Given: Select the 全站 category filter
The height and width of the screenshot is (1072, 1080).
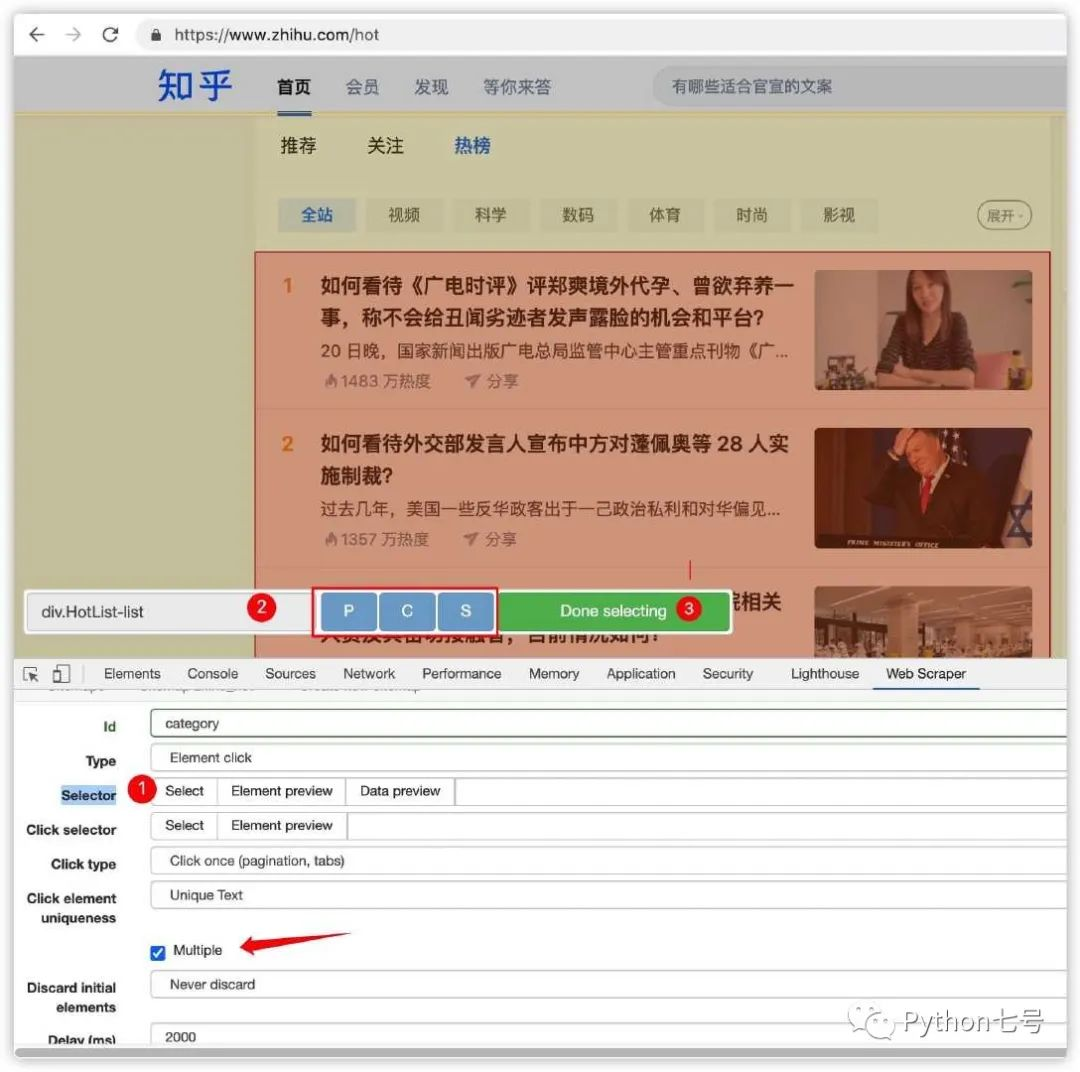Looking at the screenshot, I should (x=317, y=215).
